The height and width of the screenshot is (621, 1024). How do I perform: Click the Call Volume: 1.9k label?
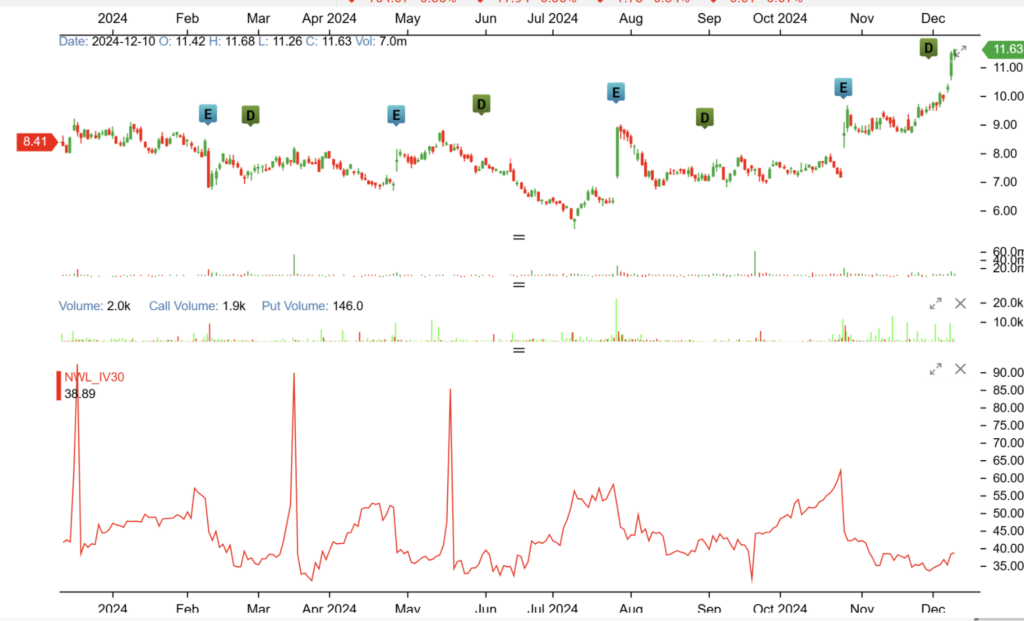click(x=197, y=306)
